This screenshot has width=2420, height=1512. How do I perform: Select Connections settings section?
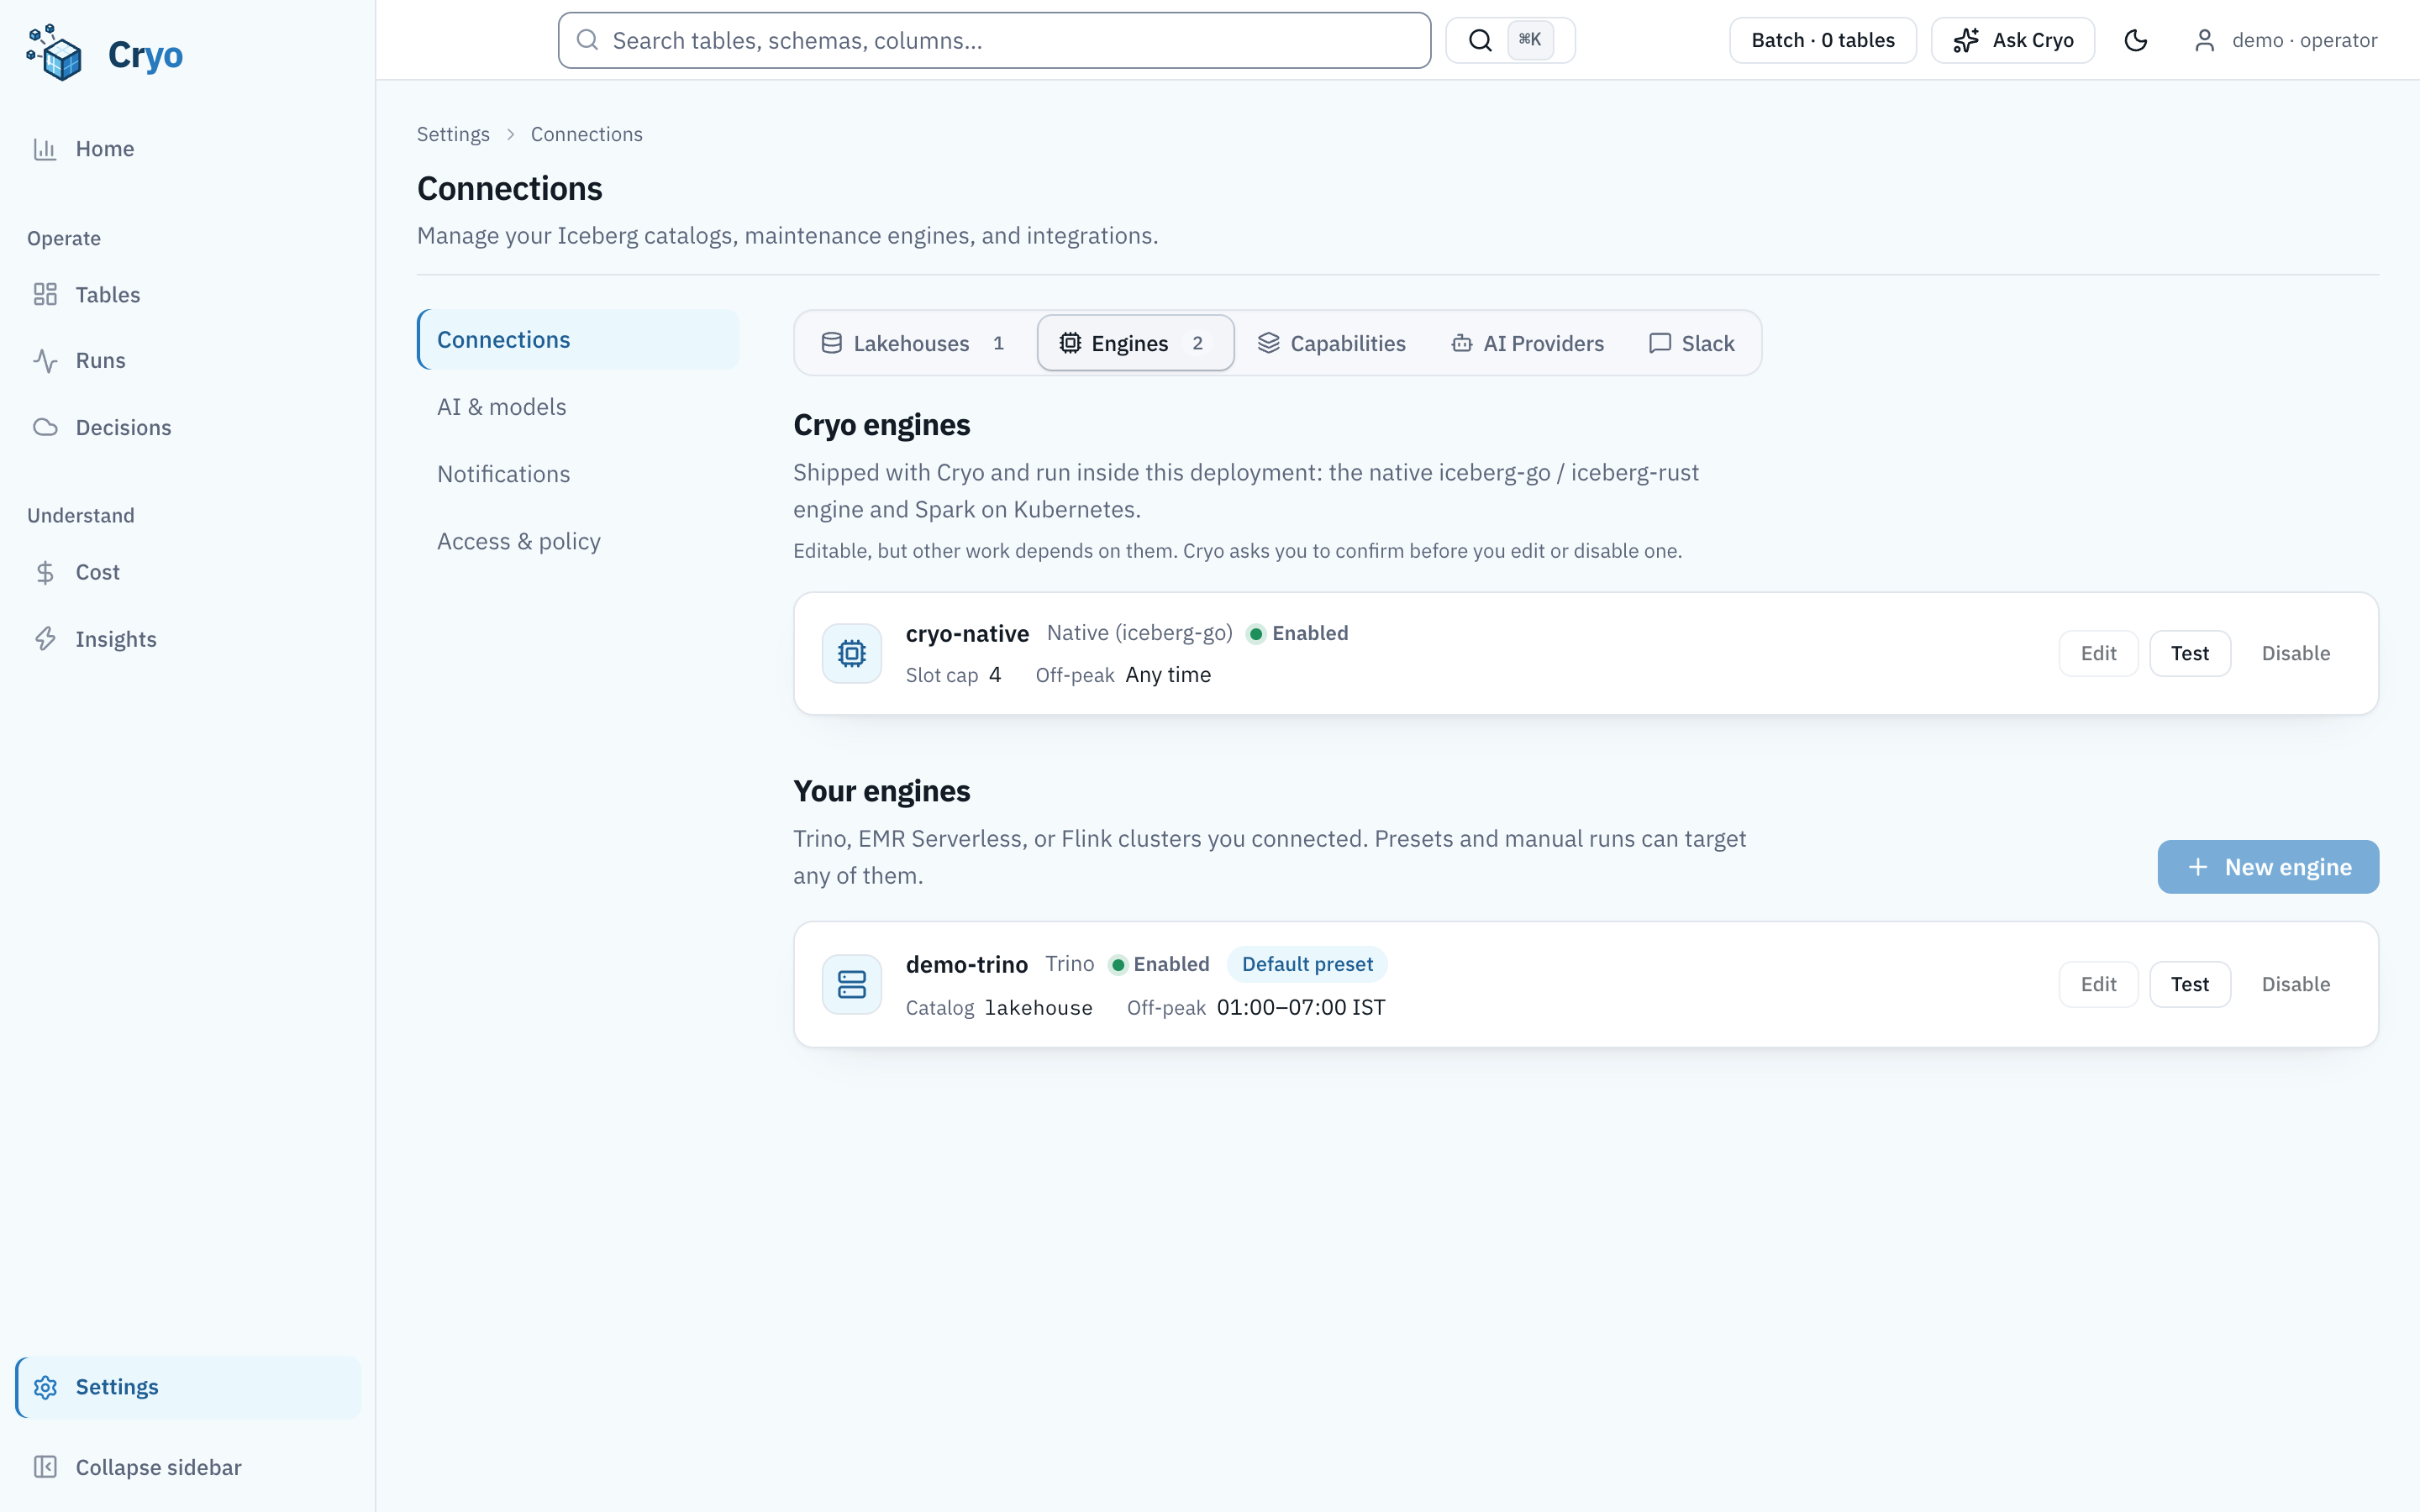click(578, 340)
